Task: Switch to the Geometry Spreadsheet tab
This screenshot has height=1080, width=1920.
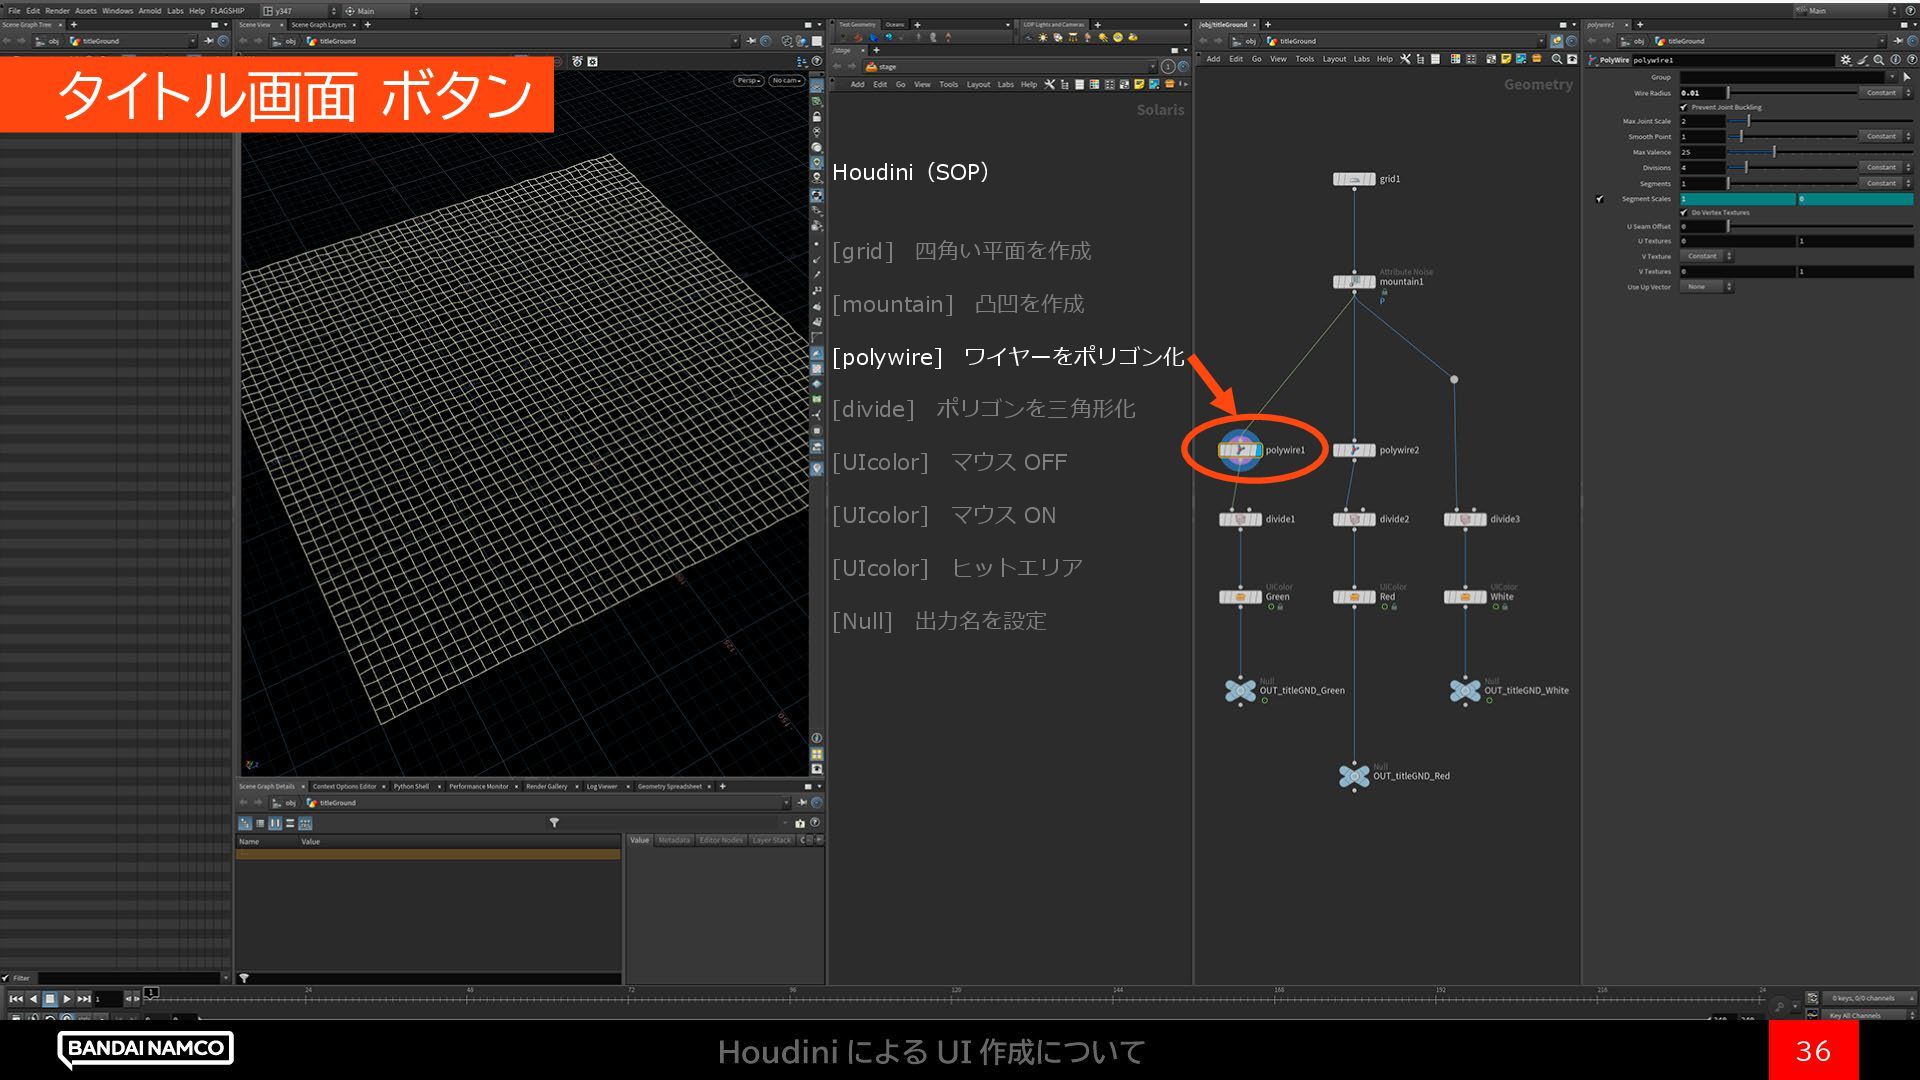Action: (x=669, y=786)
